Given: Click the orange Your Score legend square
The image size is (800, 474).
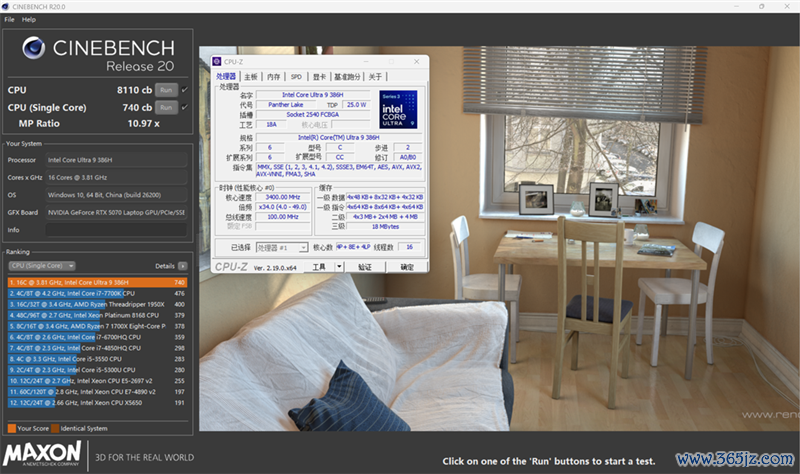Looking at the screenshot, I should 12,429.
